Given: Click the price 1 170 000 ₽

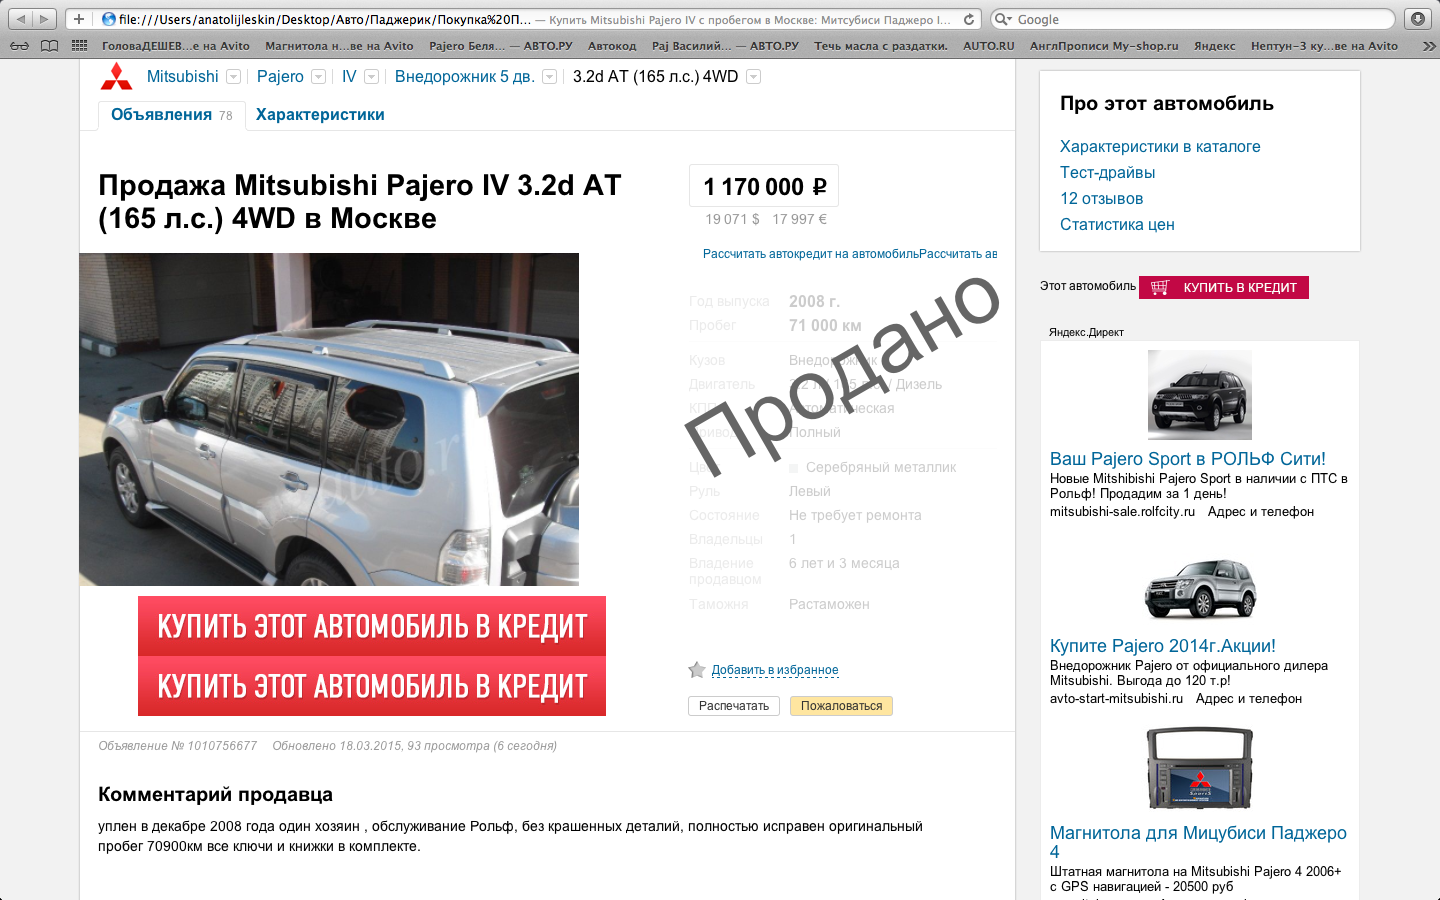Looking at the screenshot, I should click(x=764, y=187).
